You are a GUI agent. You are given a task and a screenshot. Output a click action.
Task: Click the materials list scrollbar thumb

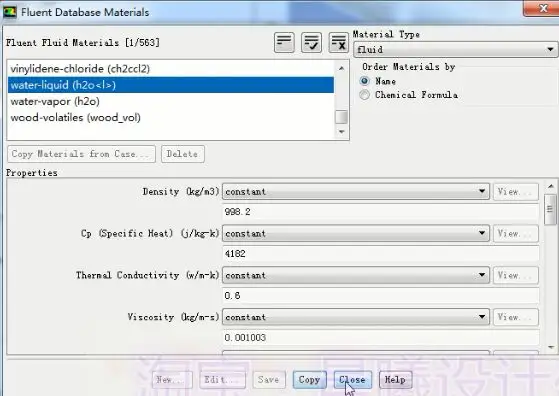(x=342, y=117)
